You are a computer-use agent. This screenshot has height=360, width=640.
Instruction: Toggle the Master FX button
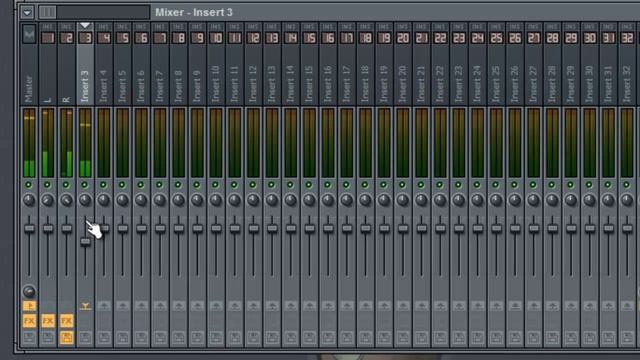[x=29, y=321]
